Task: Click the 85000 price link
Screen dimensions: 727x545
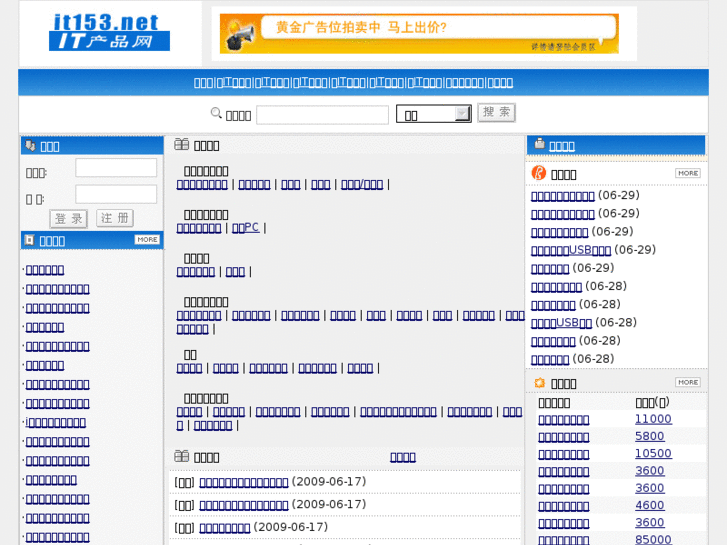Action: coord(653,539)
